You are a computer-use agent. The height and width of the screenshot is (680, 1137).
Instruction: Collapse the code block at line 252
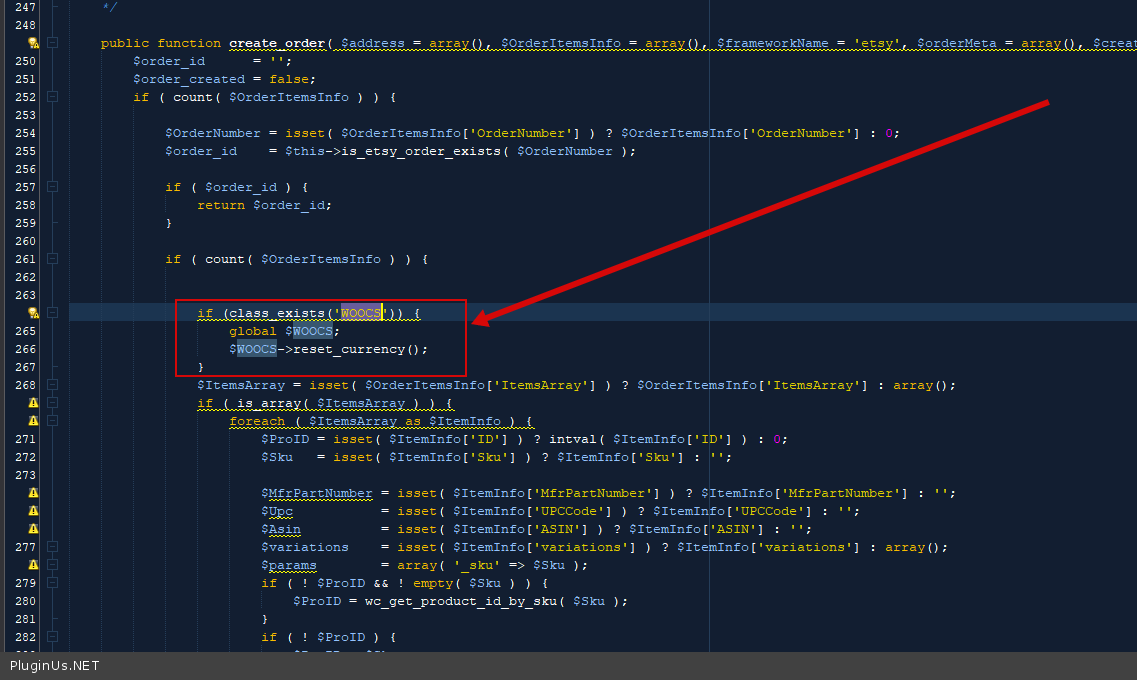[52, 97]
